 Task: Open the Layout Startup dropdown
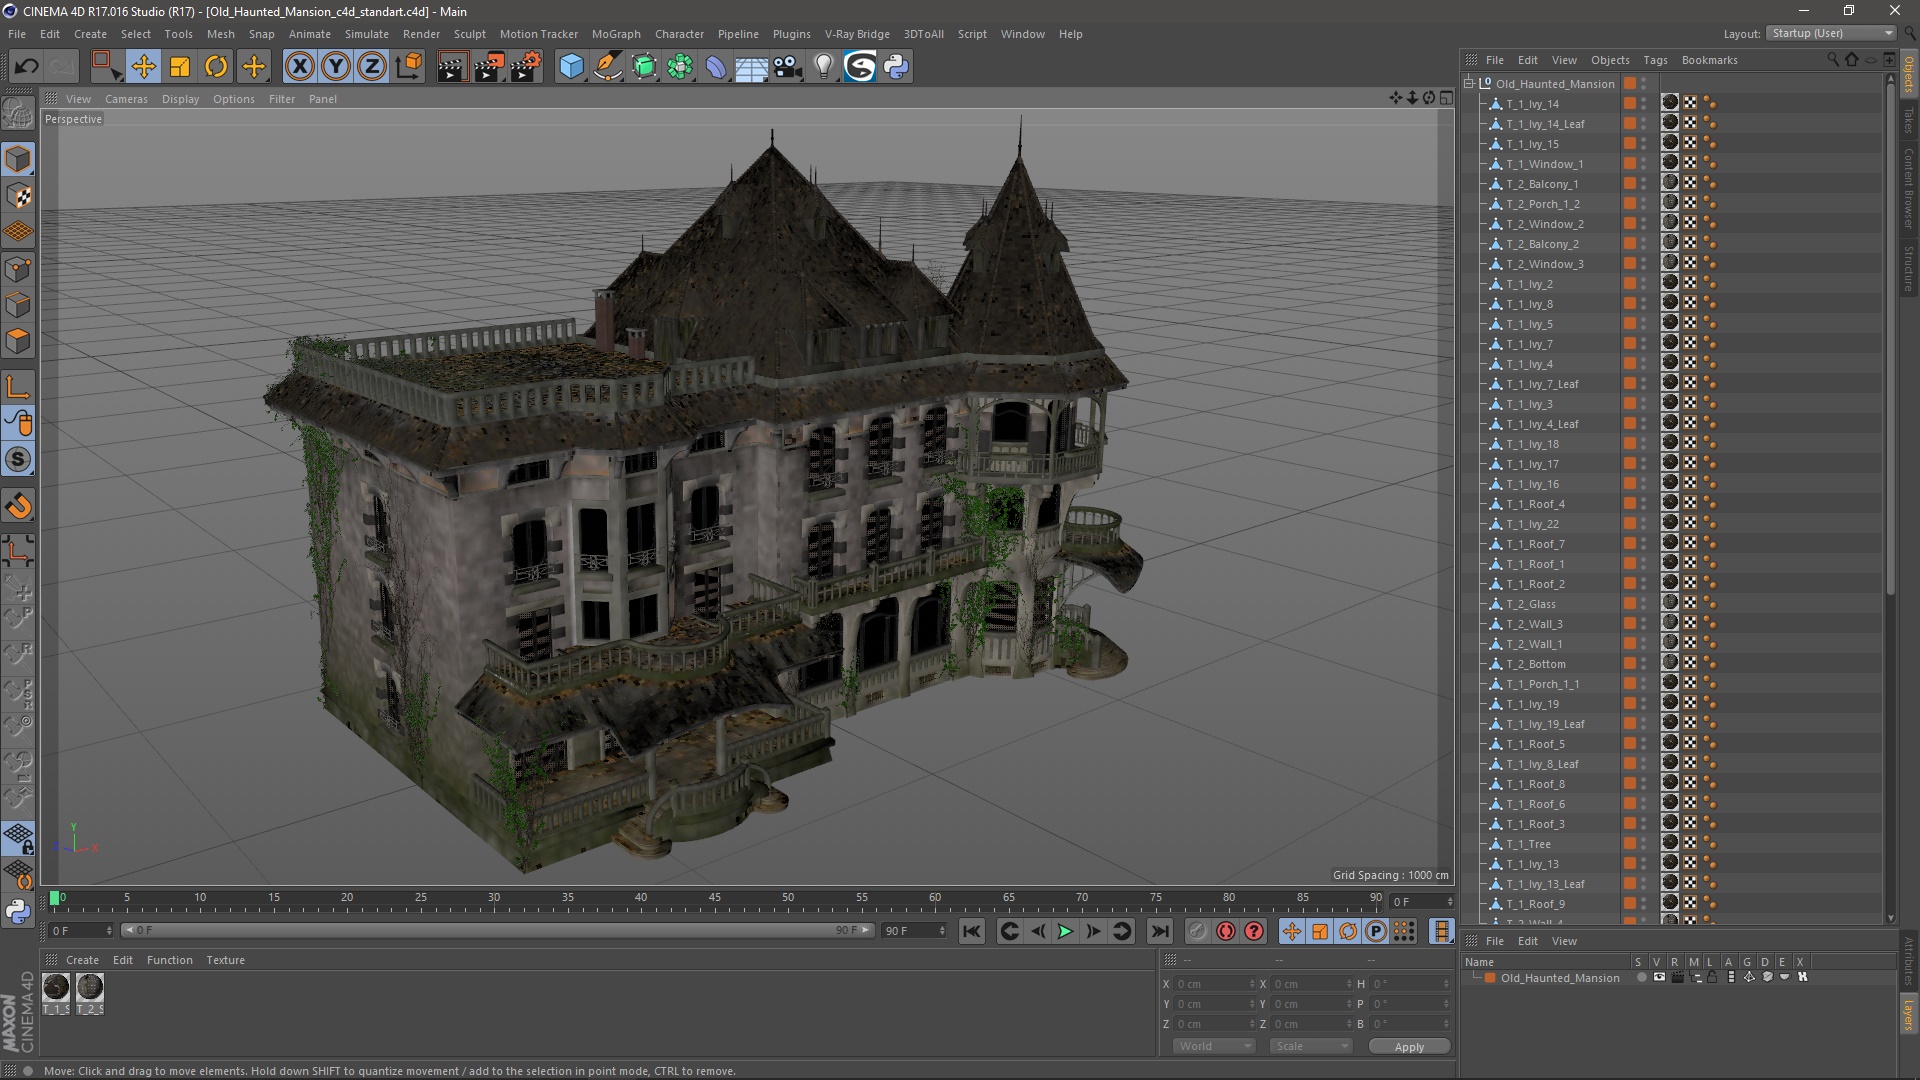coord(1832,33)
